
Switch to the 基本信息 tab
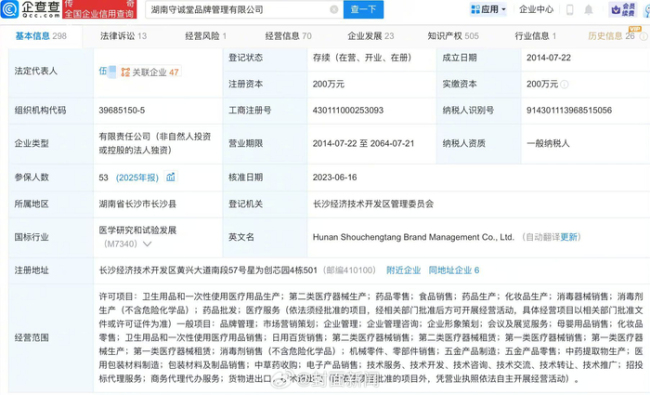tap(41, 36)
